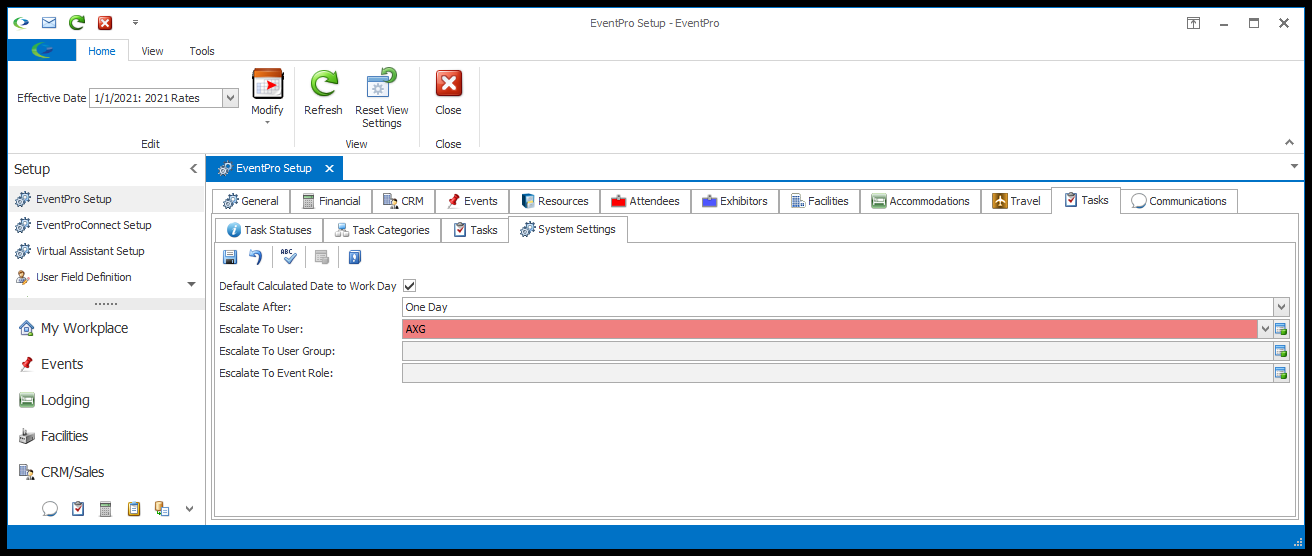Open the CRM/Sales navigation group
Viewport: 1312px width, 556px height.
click(x=104, y=472)
